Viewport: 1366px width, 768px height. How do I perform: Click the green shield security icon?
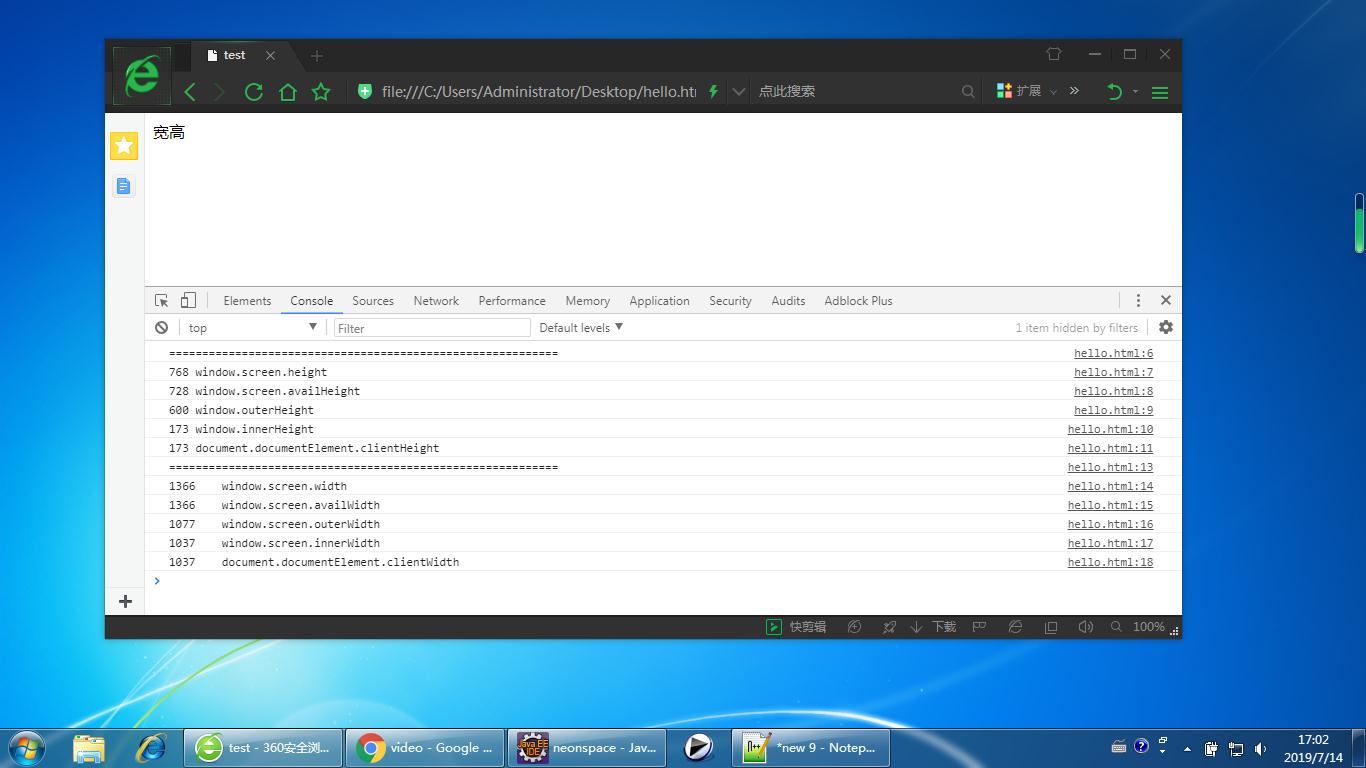pyautogui.click(x=365, y=91)
